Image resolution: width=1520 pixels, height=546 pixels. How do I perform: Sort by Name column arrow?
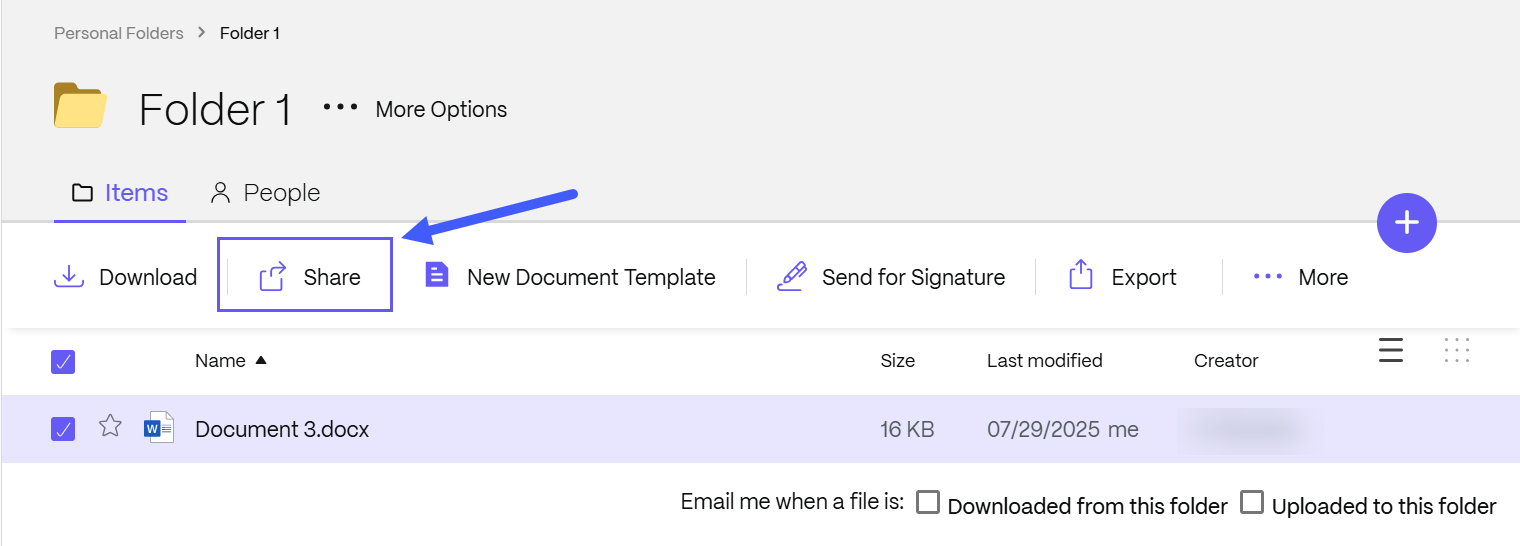261,360
